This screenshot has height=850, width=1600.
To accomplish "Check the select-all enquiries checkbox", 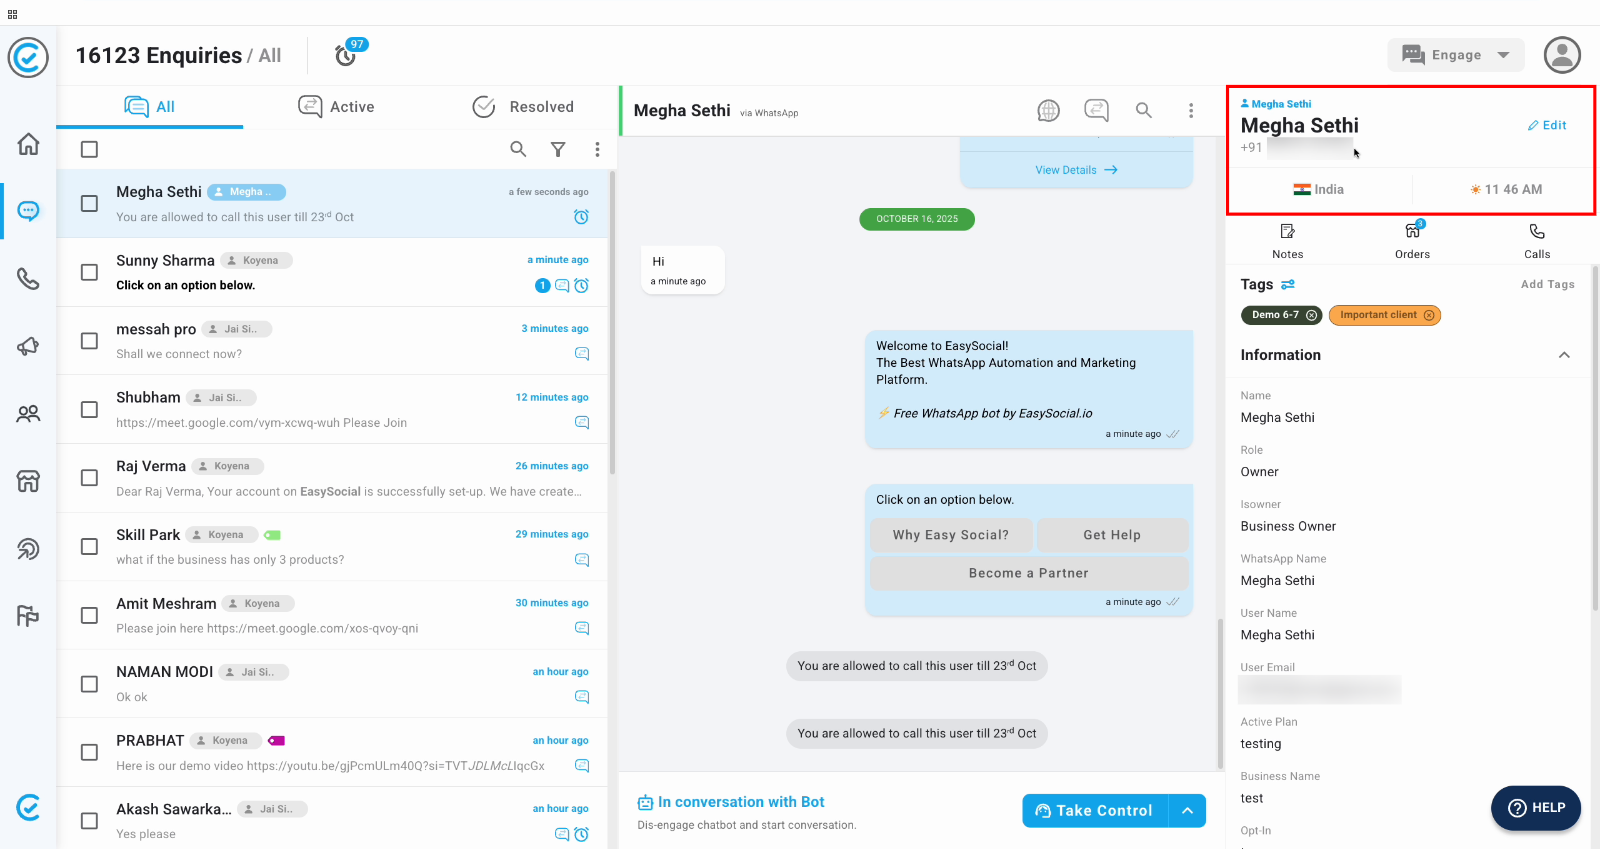I will point(89,149).
